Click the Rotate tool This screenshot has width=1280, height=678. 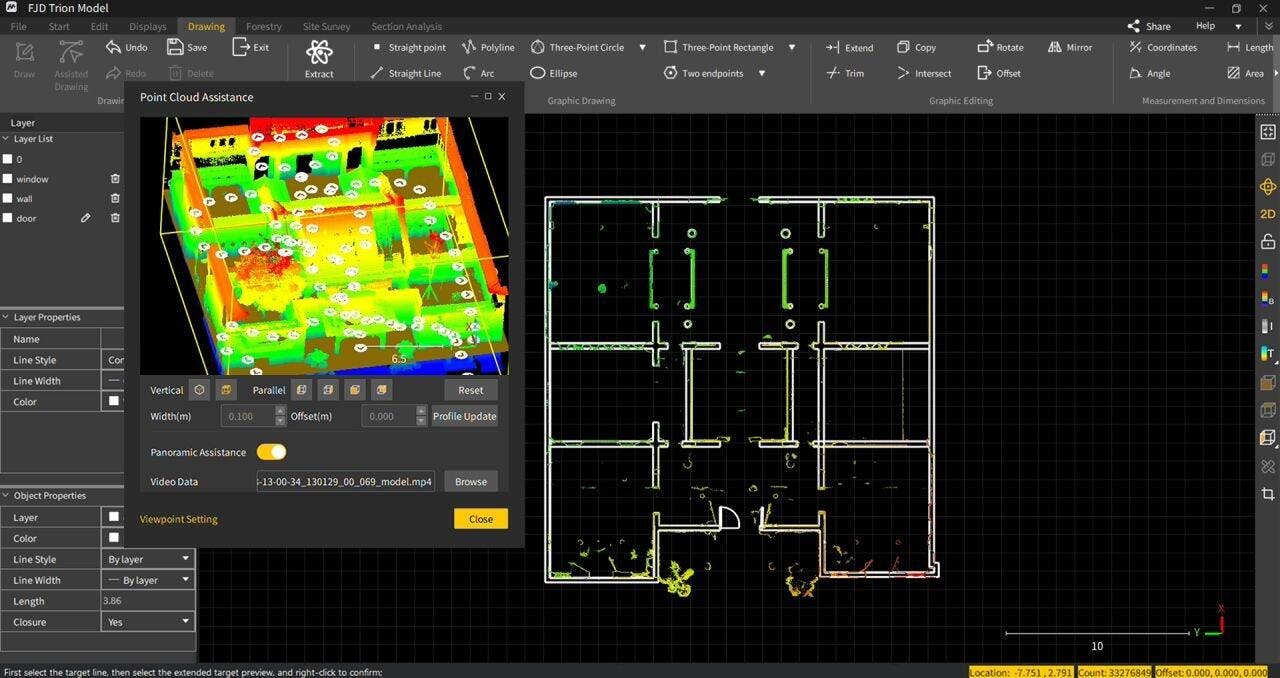[x=1000, y=47]
